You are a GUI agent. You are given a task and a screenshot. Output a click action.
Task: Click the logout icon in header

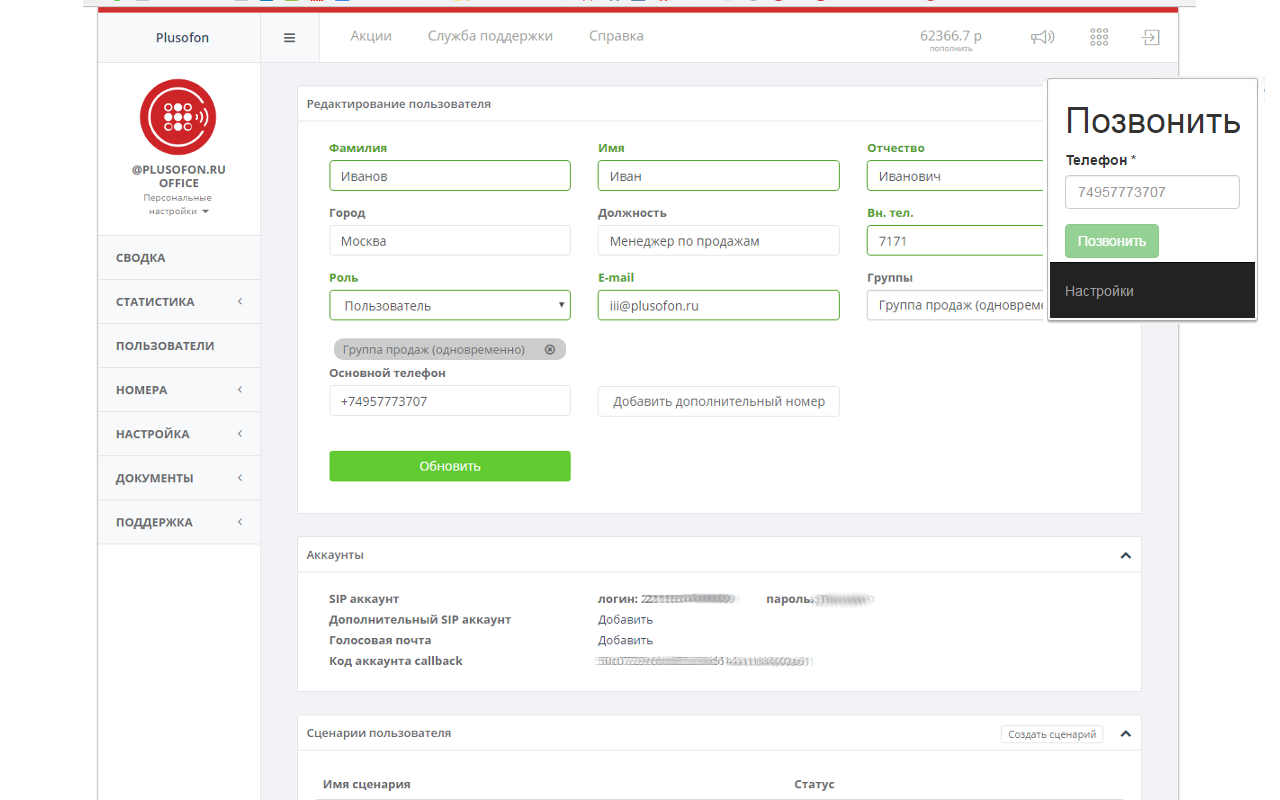coord(1151,37)
